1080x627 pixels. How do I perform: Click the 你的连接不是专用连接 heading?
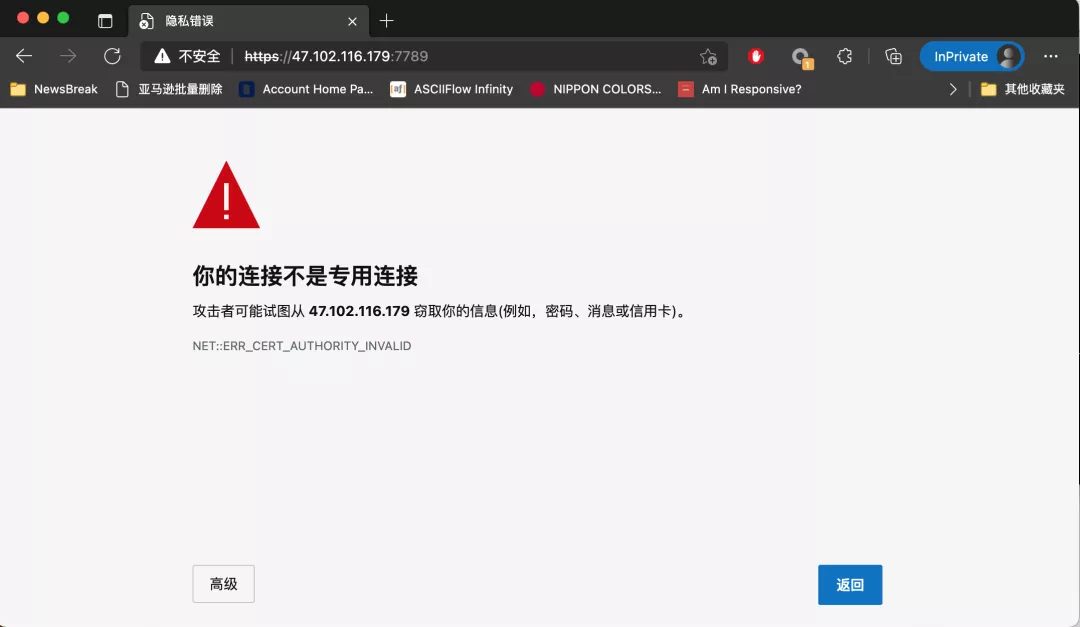pyautogui.click(x=305, y=276)
